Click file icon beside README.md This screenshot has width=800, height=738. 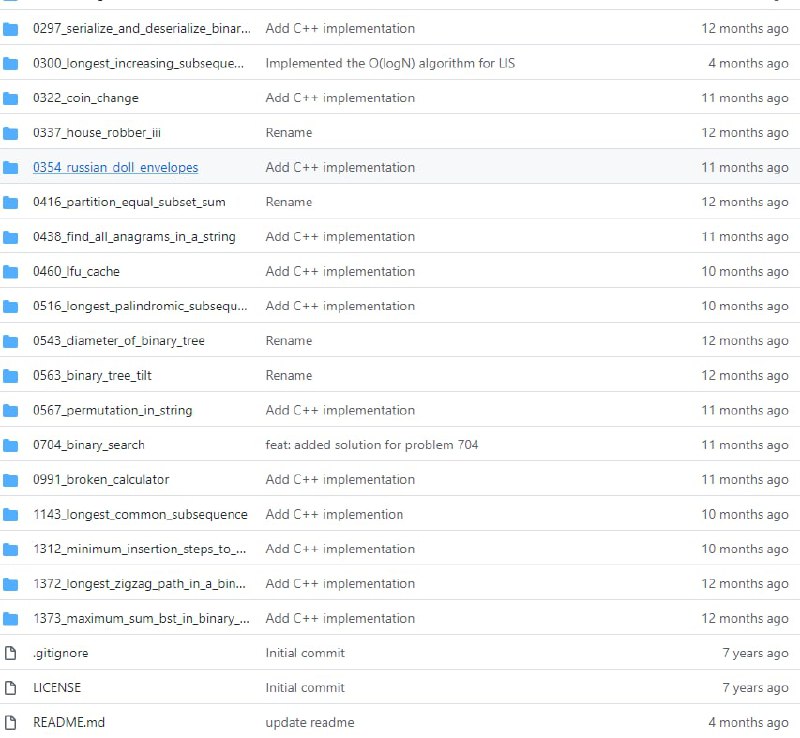[x=11, y=723]
